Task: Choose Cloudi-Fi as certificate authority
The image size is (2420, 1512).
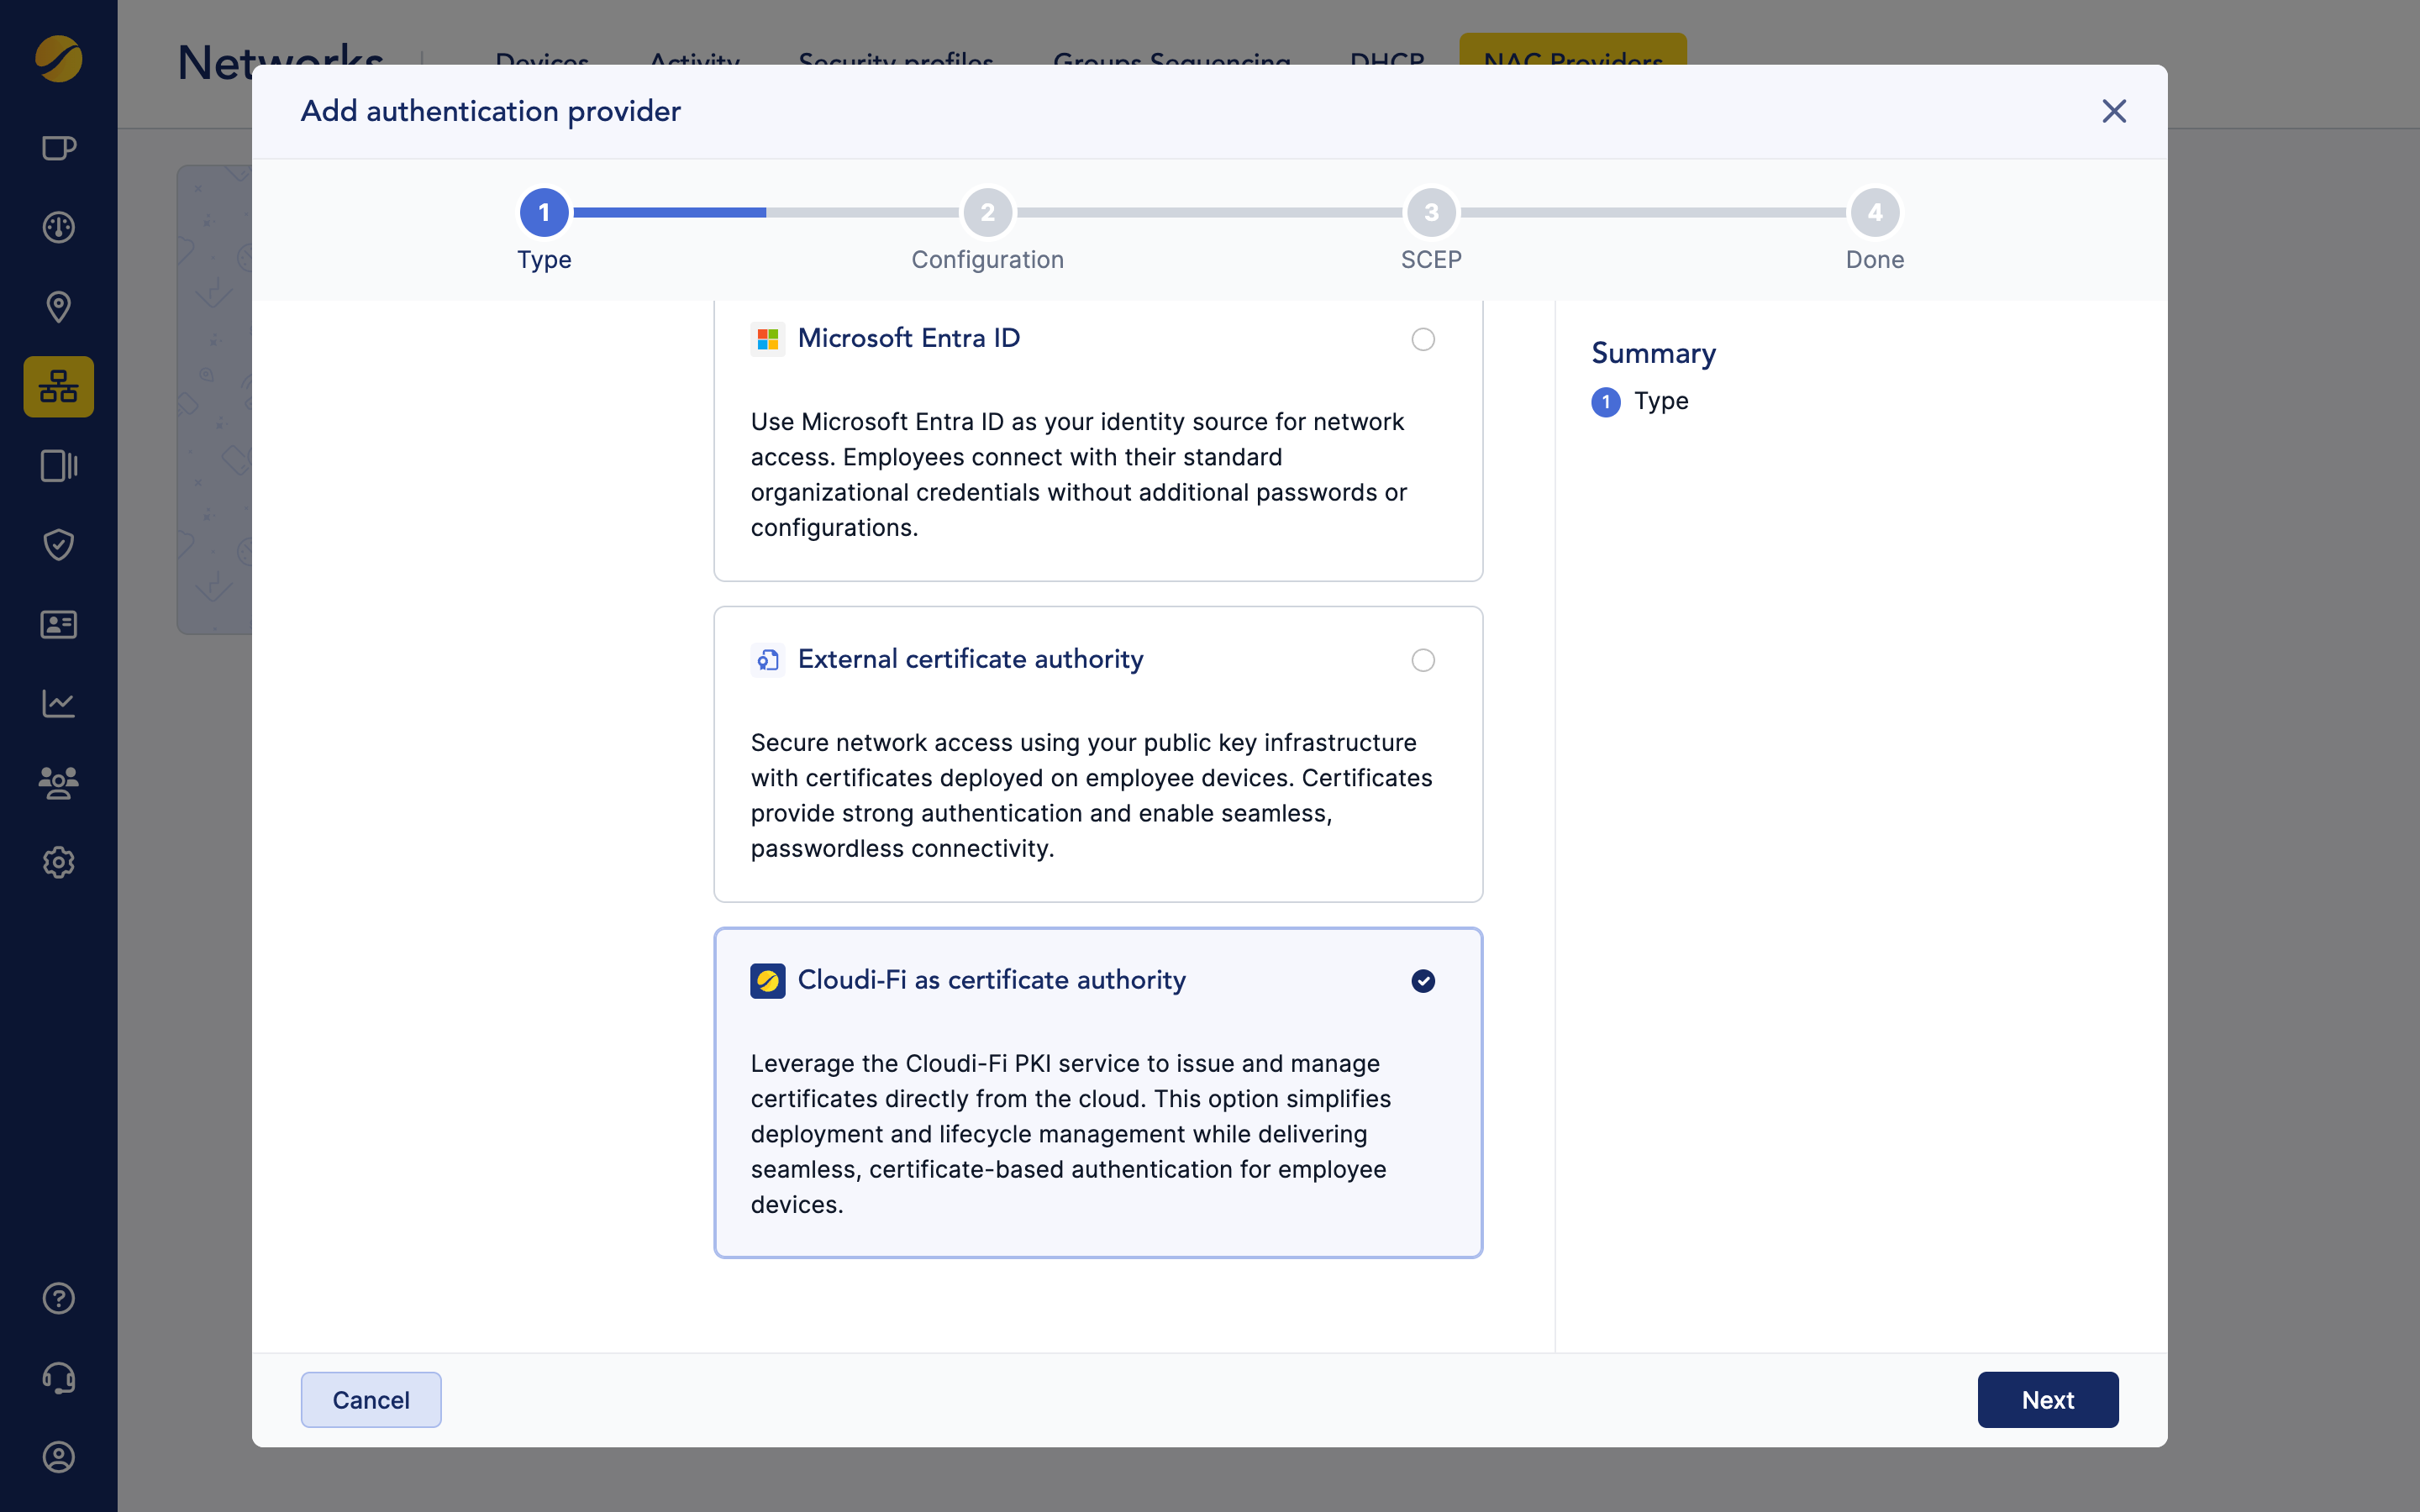Action: coord(1423,981)
